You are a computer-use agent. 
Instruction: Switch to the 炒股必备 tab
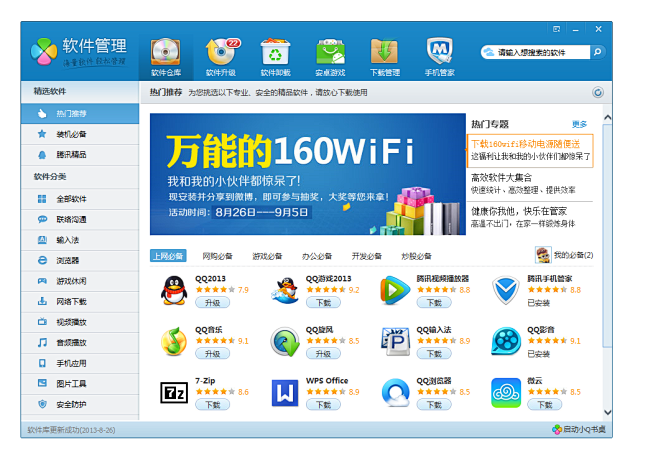(416, 256)
